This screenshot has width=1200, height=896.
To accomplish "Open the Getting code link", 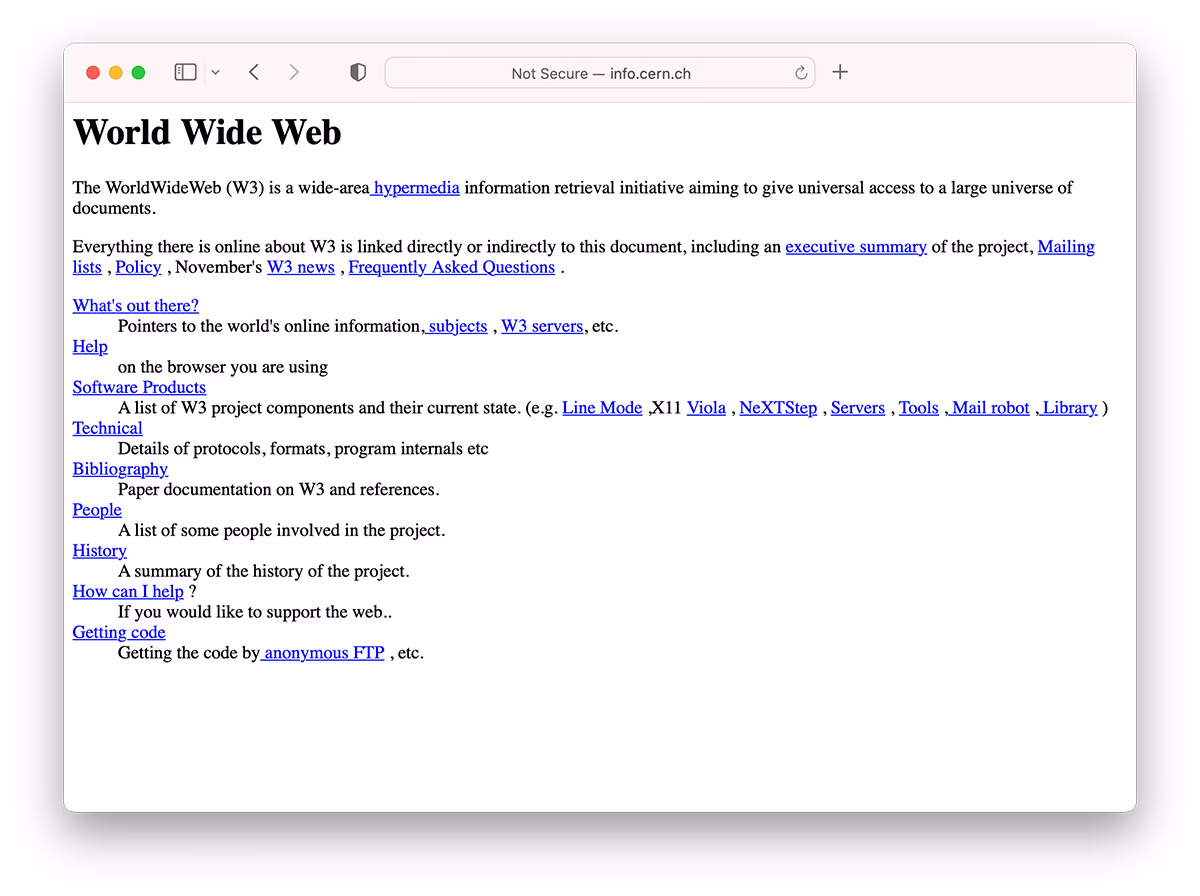I will tap(119, 633).
